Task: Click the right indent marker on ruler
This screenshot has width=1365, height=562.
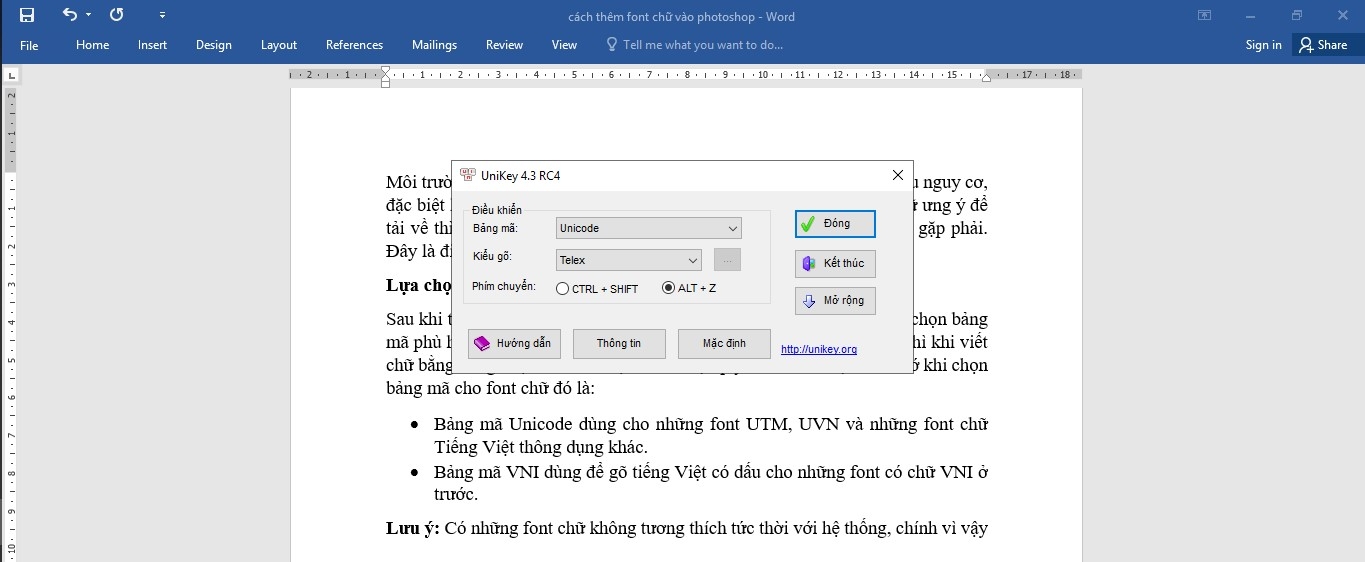Action: [x=986, y=77]
